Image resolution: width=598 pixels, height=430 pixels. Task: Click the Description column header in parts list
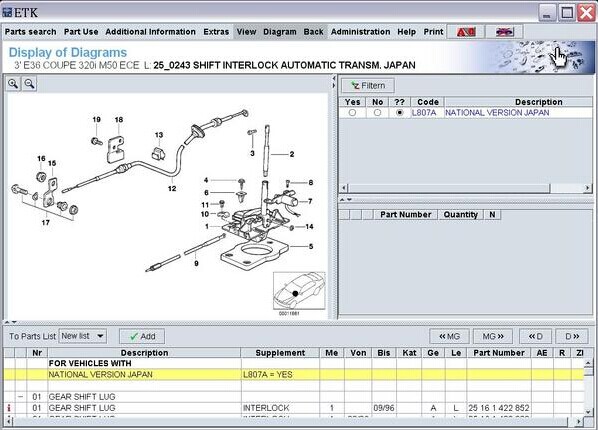144,353
